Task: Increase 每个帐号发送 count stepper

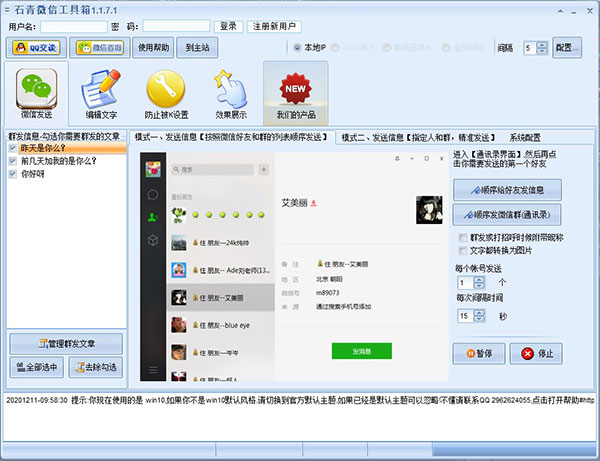Action: click(479, 280)
